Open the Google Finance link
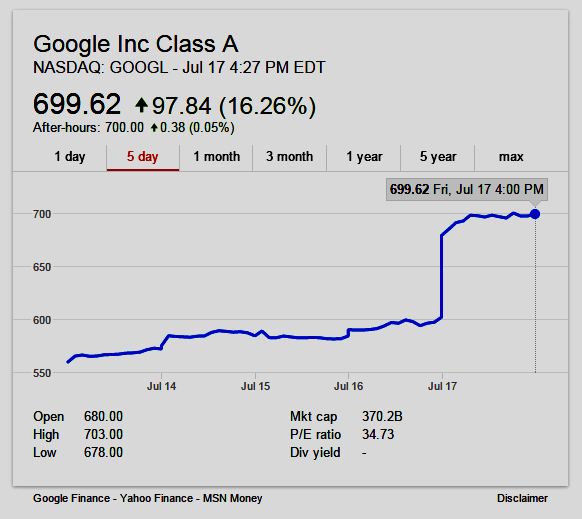This screenshot has height=519, width=582. pyautogui.click(x=72, y=498)
